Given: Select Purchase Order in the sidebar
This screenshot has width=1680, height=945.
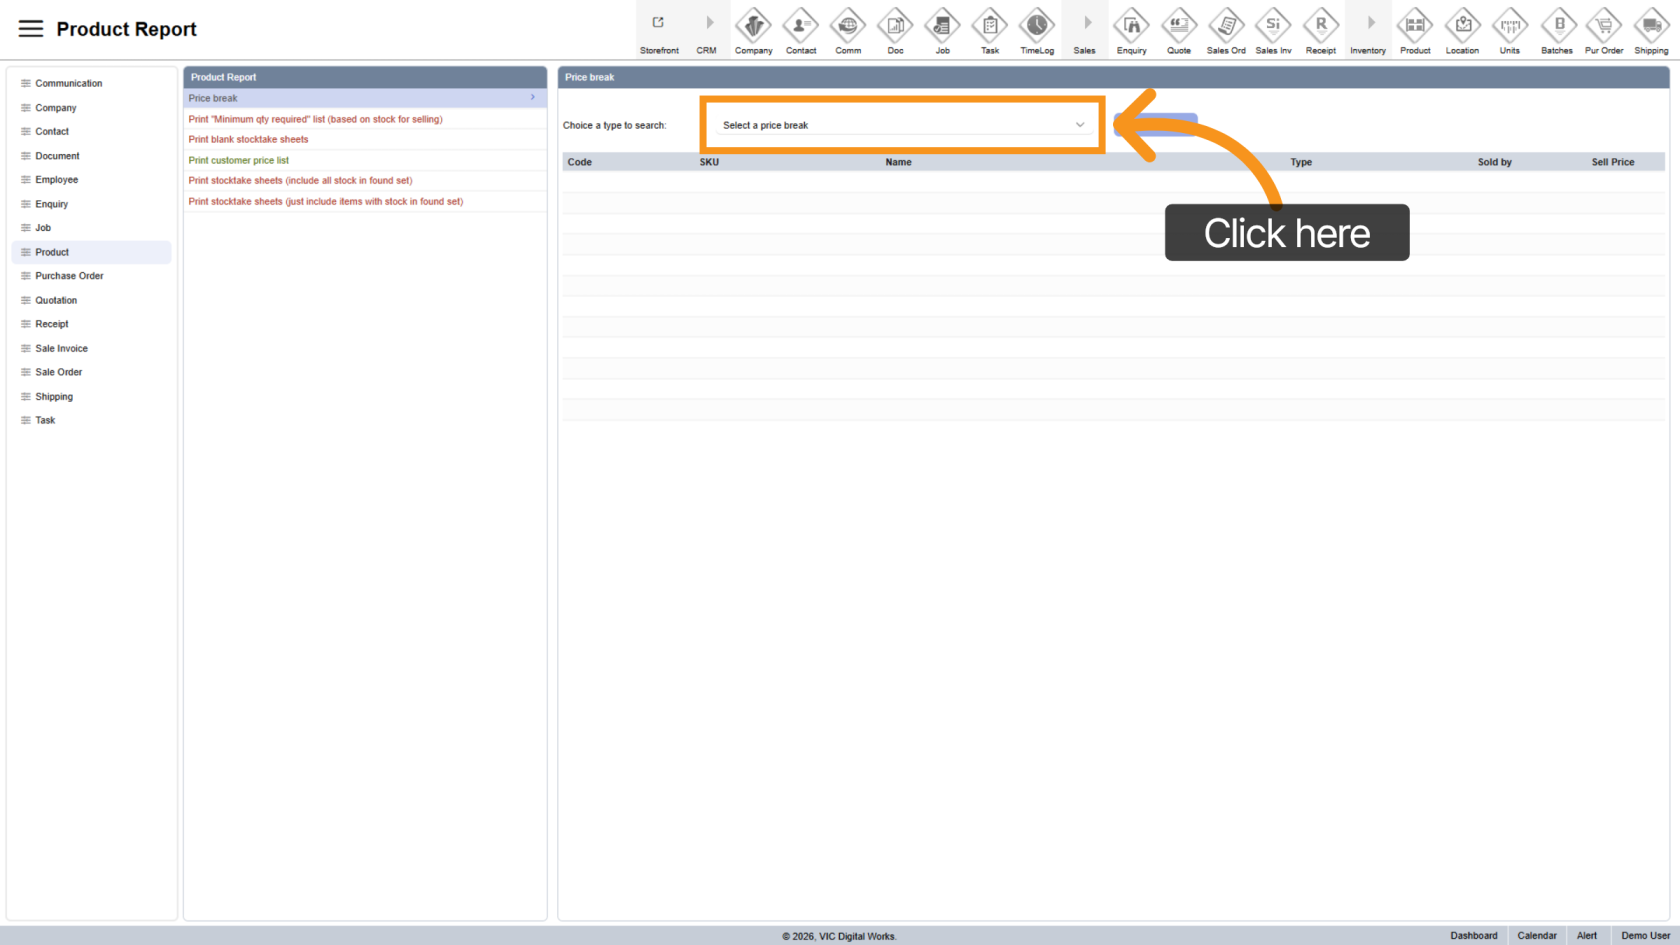Looking at the screenshot, I should (69, 276).
